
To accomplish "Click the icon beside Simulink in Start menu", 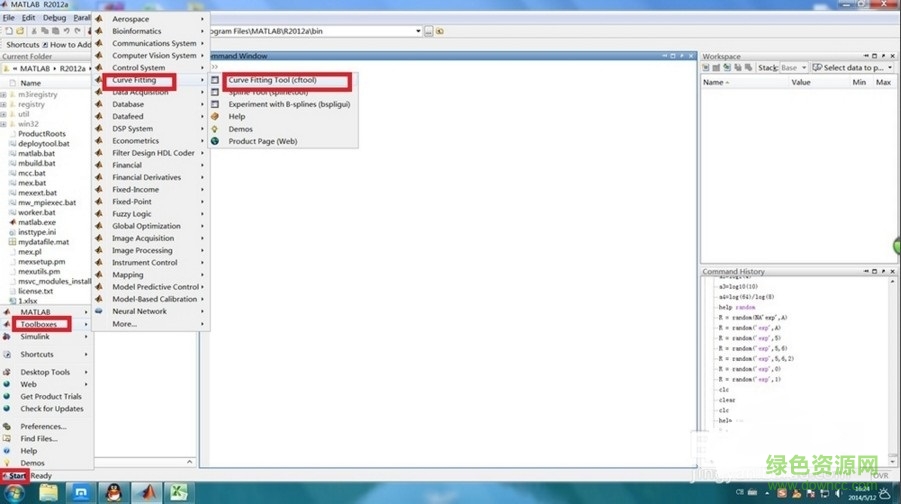I will click(7, 337).
